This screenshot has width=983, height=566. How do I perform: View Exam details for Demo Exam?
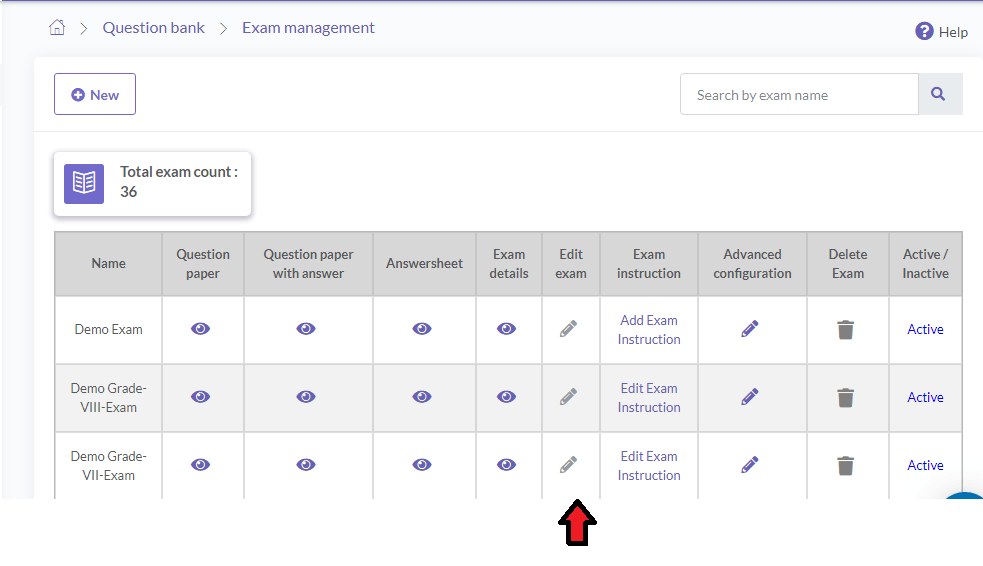(507, 329)
